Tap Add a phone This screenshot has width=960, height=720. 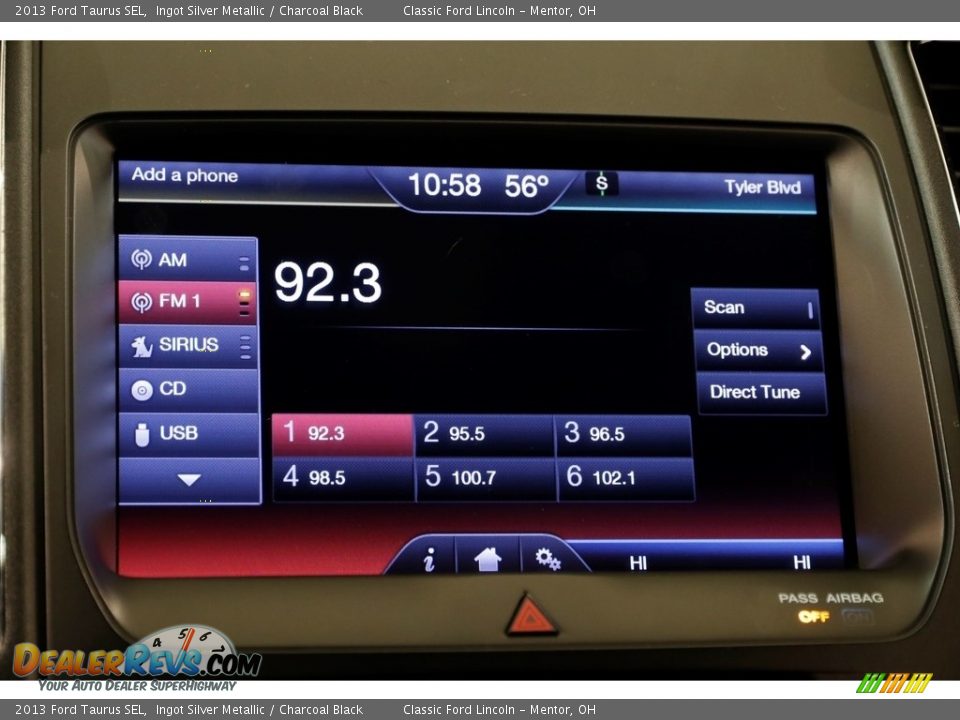pyautogui.click(x=185, y=175)
